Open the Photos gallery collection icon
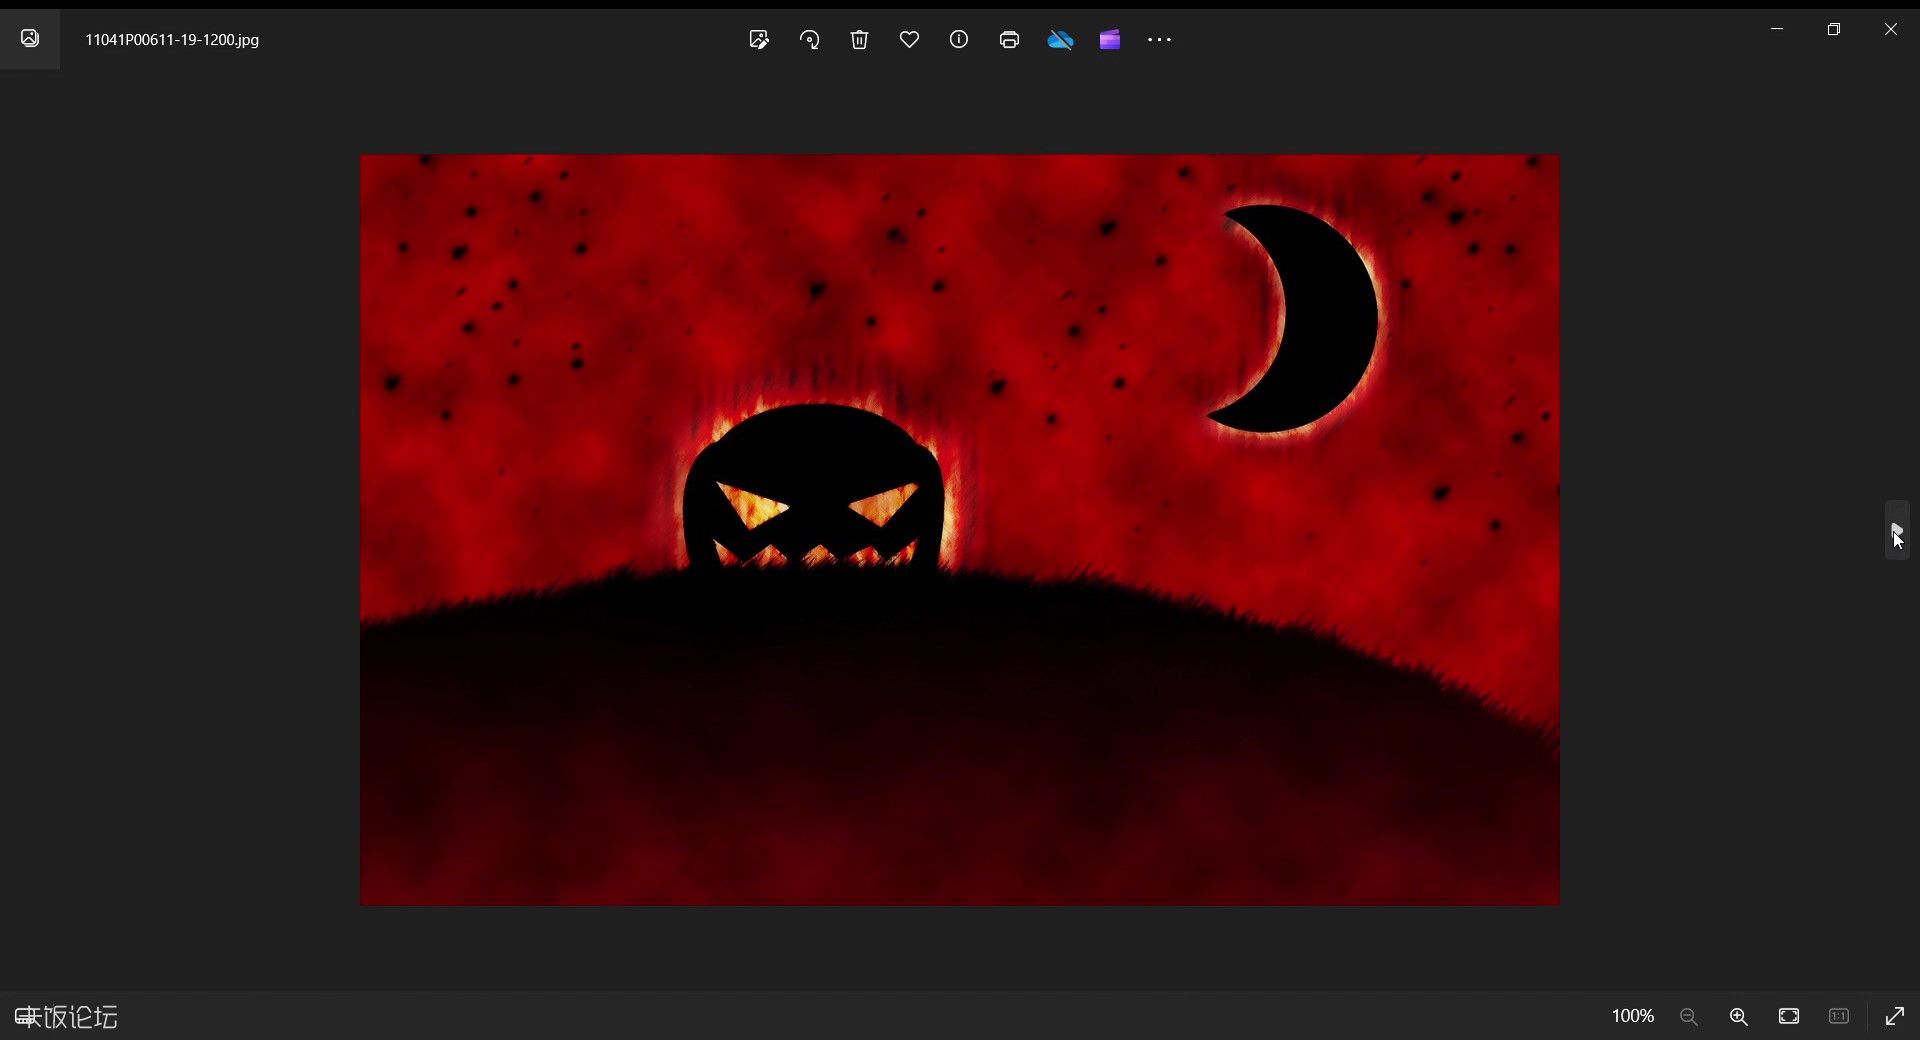Viewport: 1920px width, 1040px height. [30, 39]
